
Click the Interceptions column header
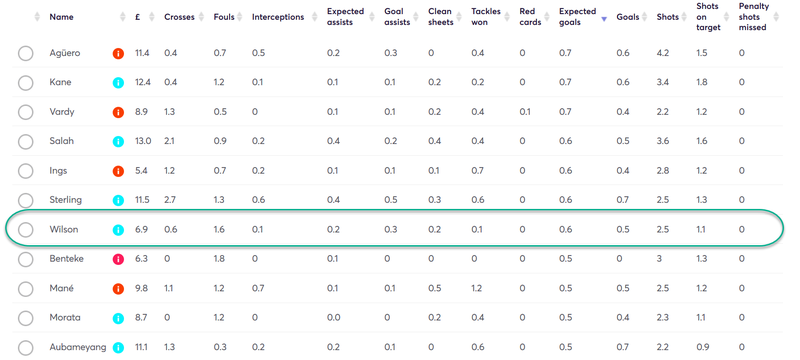coord(278,17)
